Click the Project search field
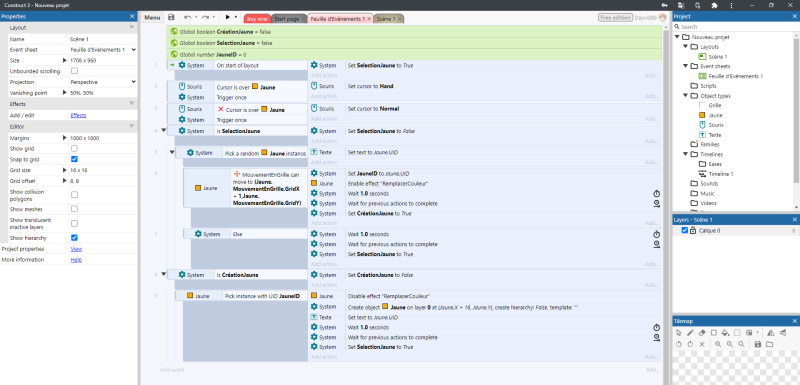The height and width of the screenshot is (385, 800). click(735, 27)
